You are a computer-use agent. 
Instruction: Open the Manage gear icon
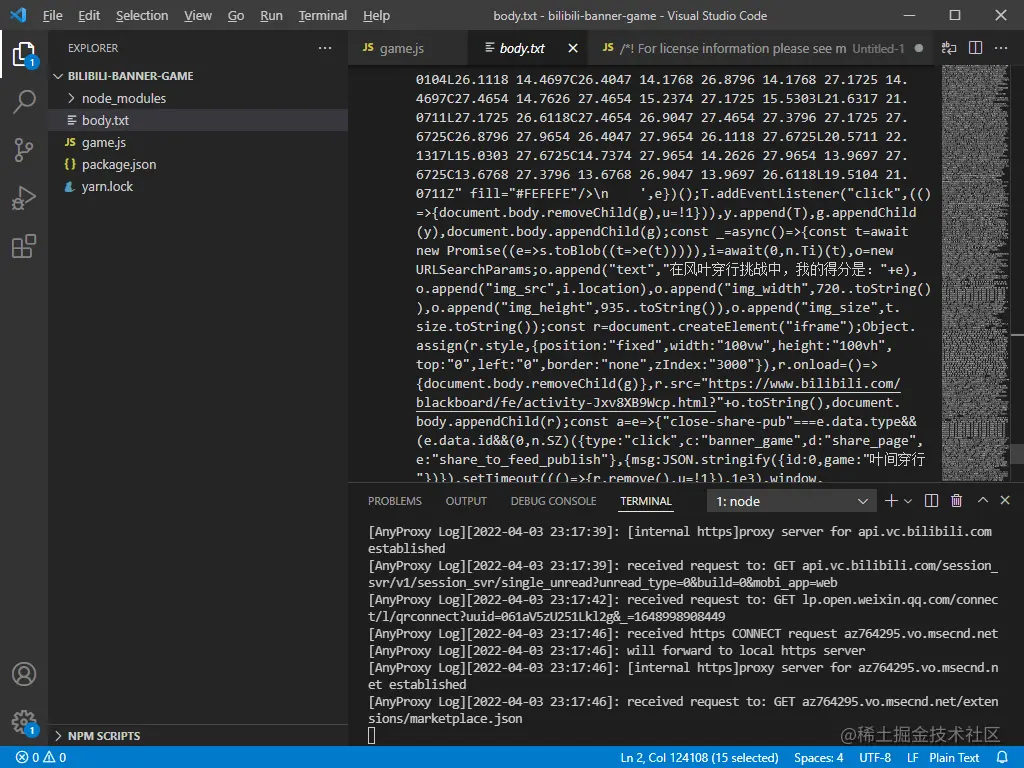tap(24, 722)
